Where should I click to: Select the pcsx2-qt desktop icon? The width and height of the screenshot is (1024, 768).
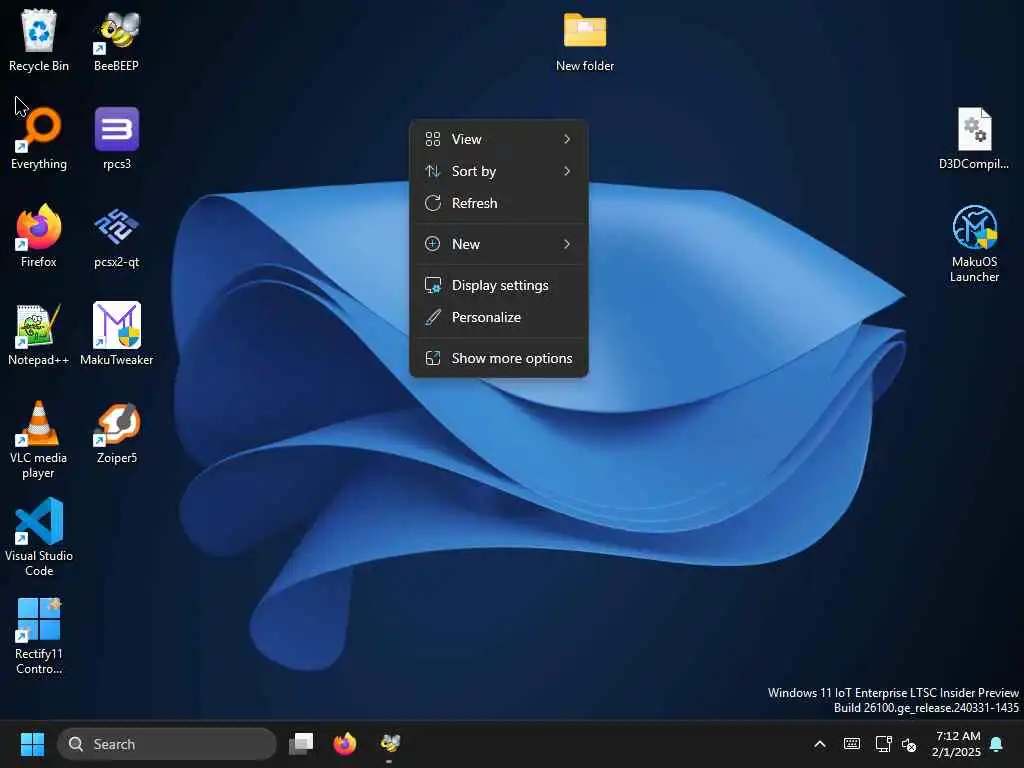click(117, 236)
